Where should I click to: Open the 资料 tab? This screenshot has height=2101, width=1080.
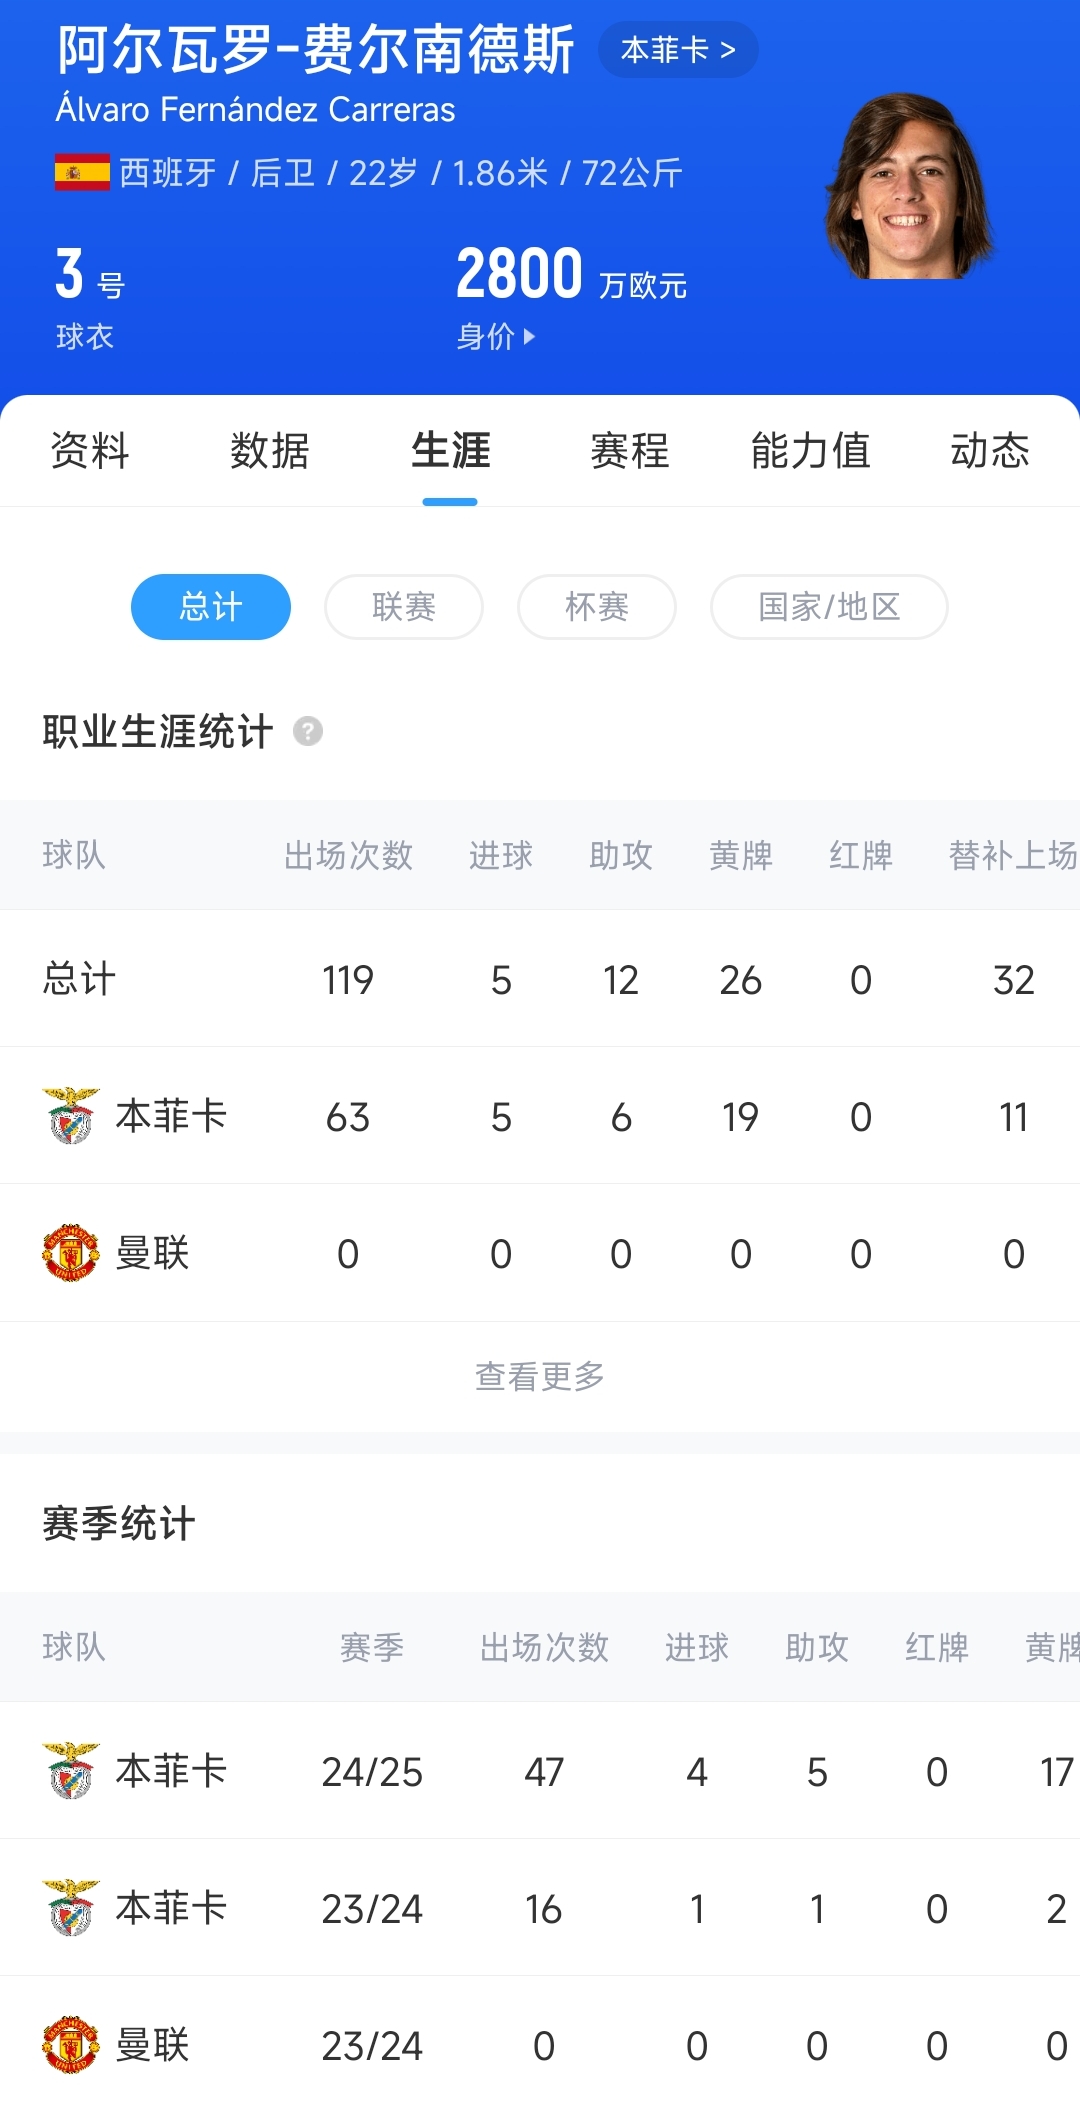[90, 451]
